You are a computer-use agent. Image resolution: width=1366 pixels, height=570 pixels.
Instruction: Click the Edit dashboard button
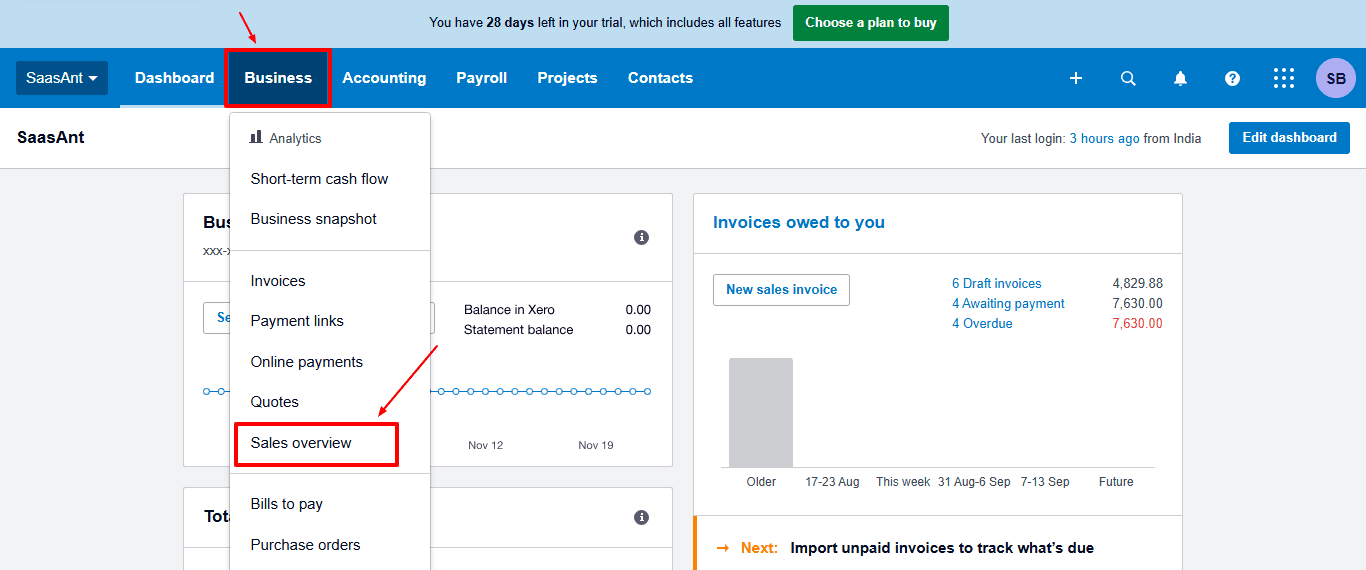tap(1289, 138)
